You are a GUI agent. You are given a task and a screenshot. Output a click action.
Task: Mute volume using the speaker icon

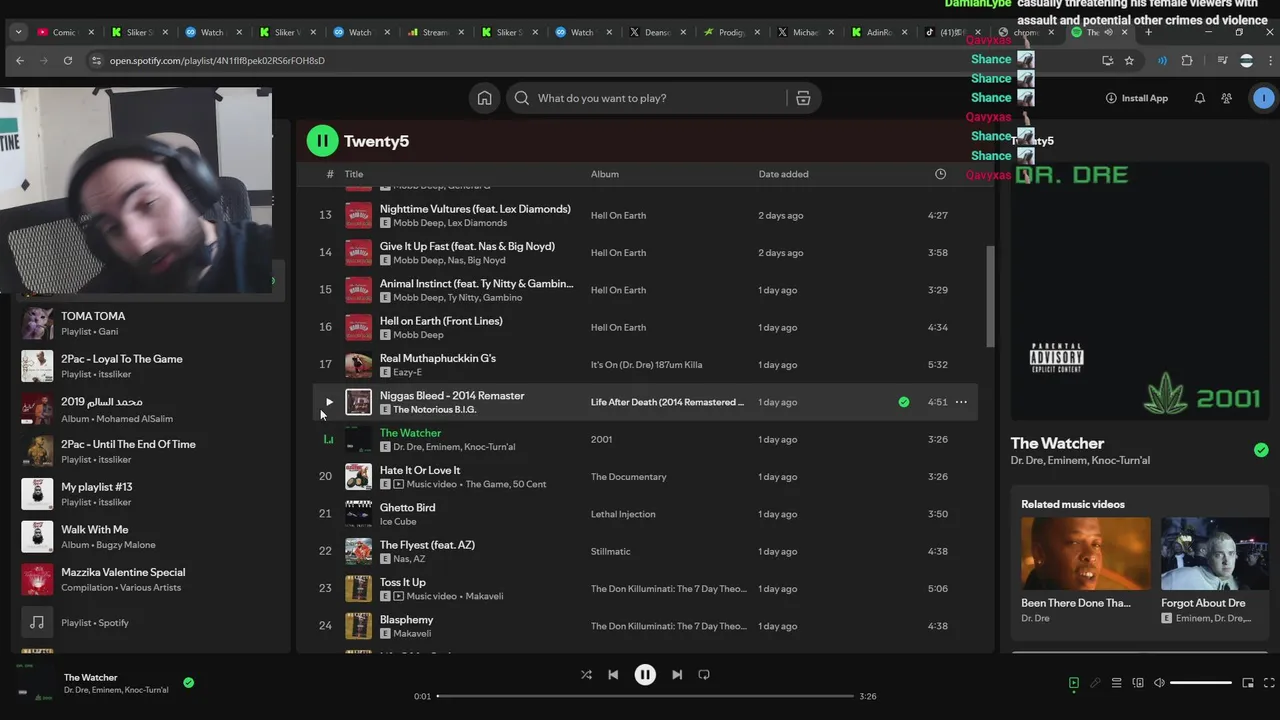pos(1159,683)
